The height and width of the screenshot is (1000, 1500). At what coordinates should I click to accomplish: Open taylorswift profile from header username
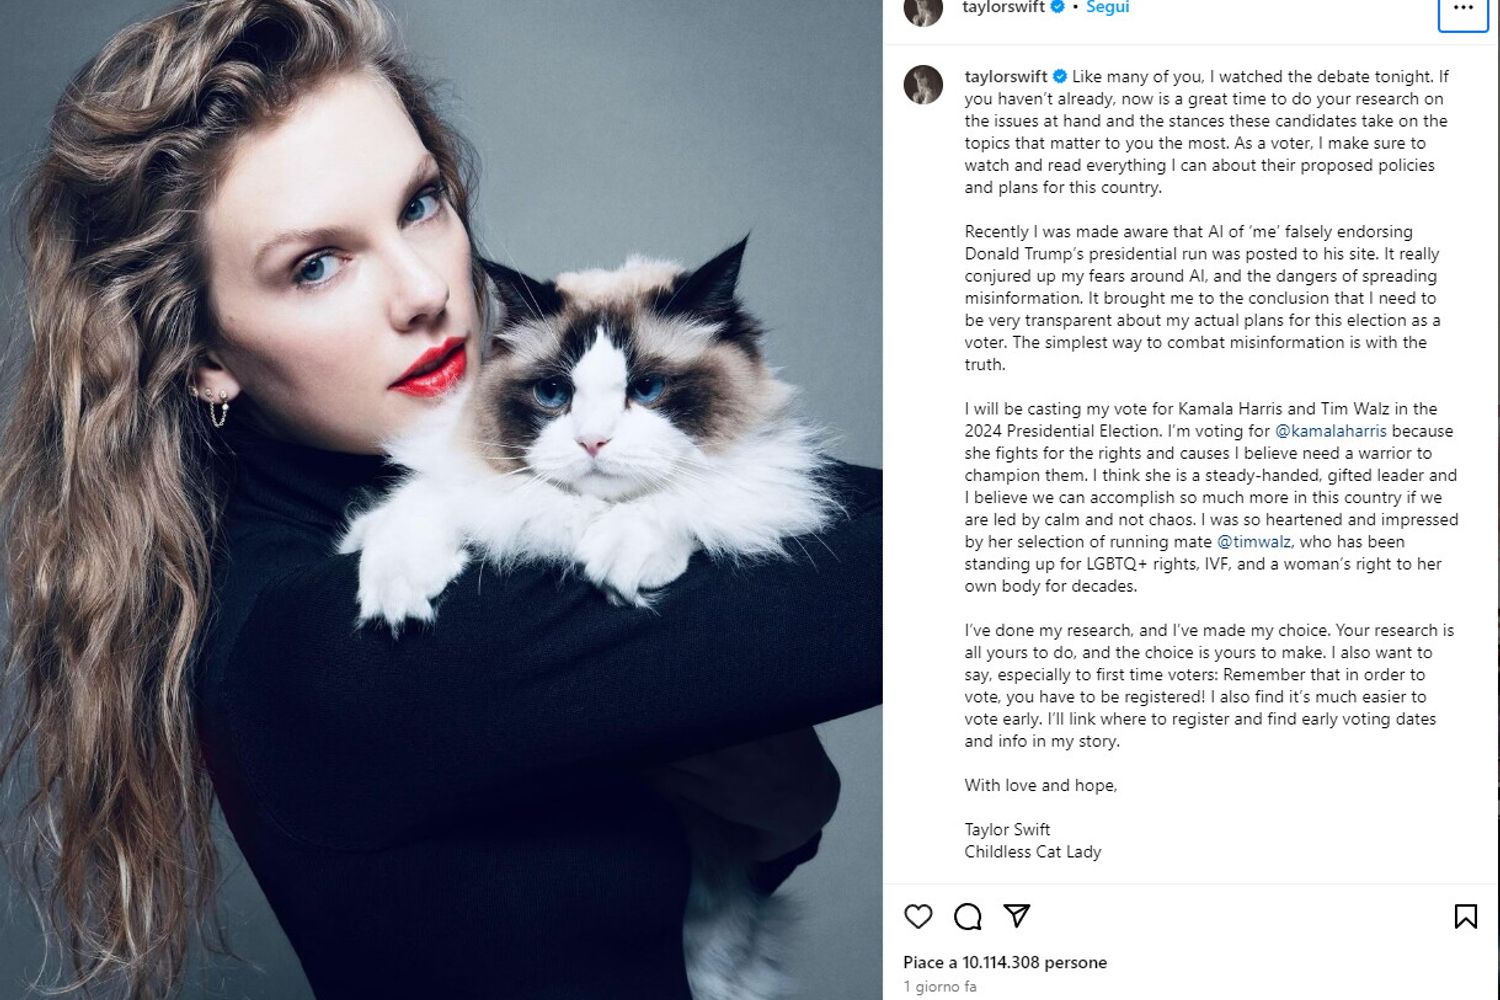click(x=1004, y=7)
